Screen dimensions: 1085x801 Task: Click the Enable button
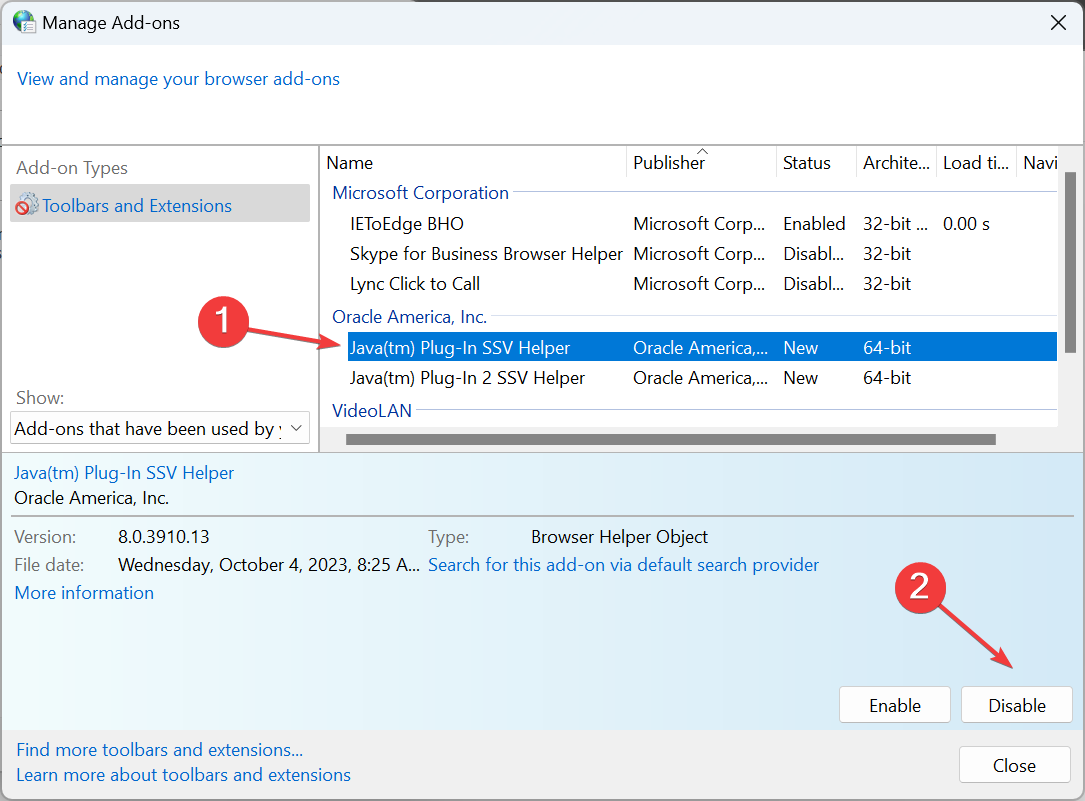click(x=894, y=705)
